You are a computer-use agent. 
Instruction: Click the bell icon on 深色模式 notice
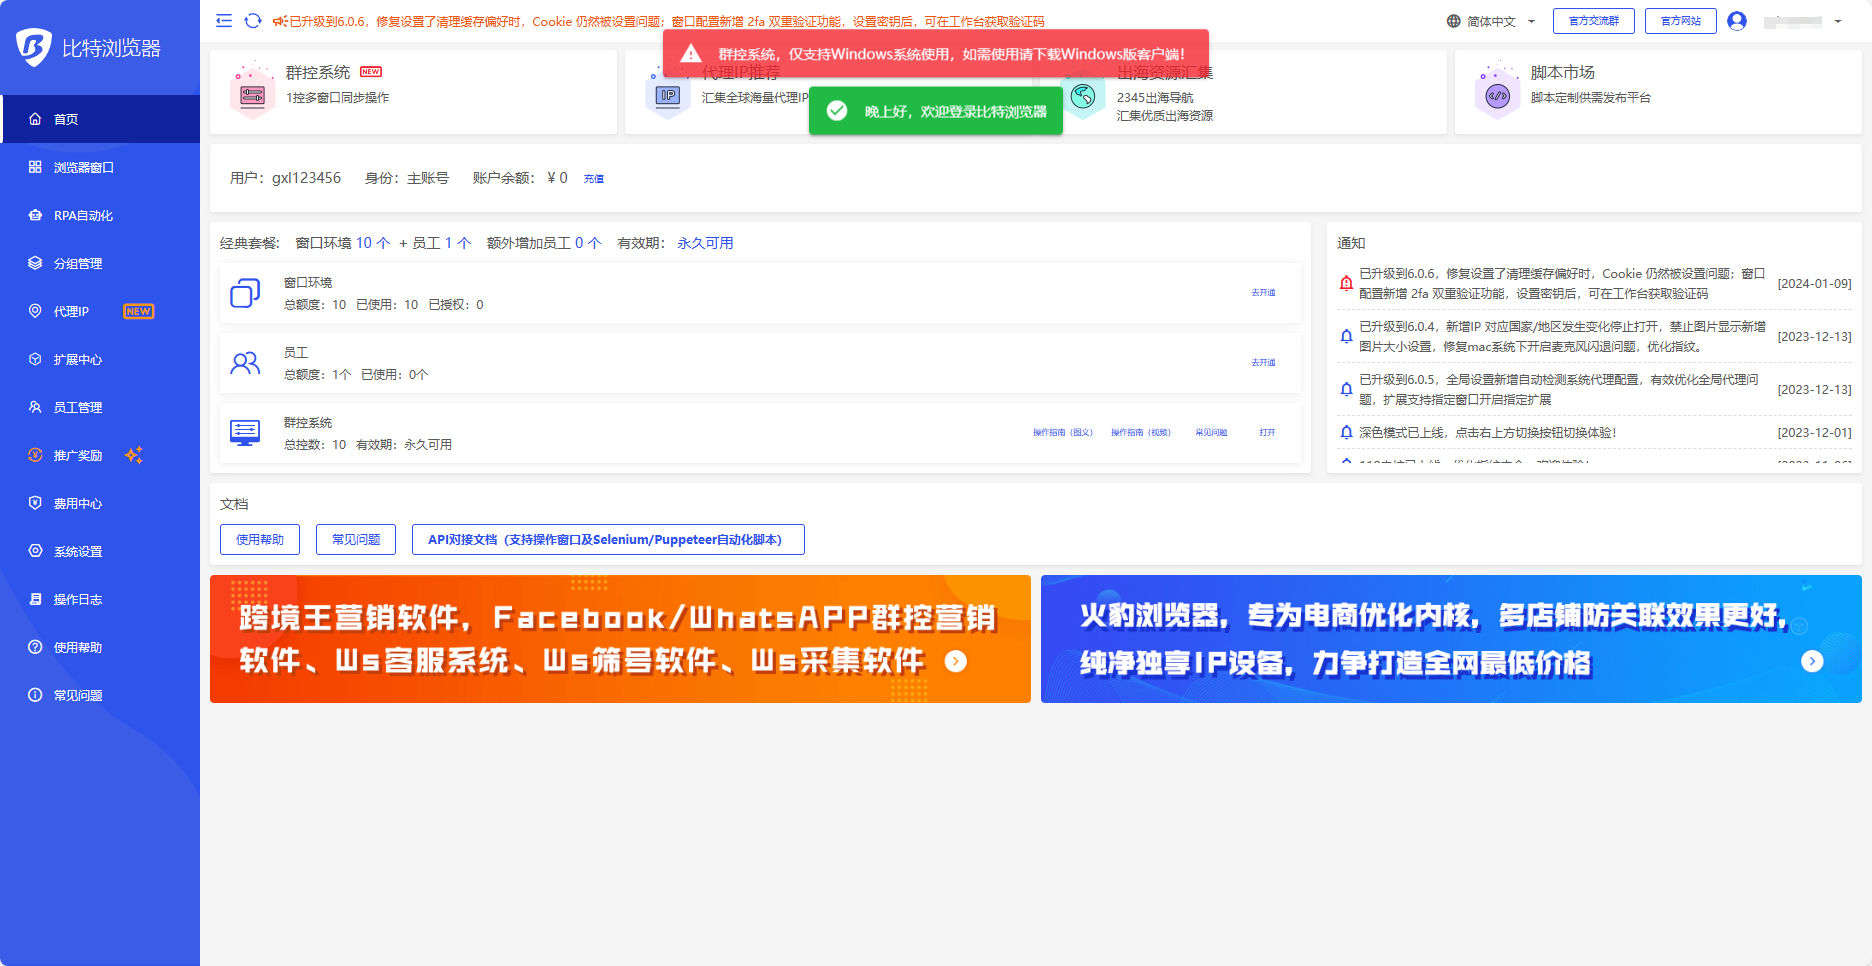pyautogui.click(x=1346, y=433)
